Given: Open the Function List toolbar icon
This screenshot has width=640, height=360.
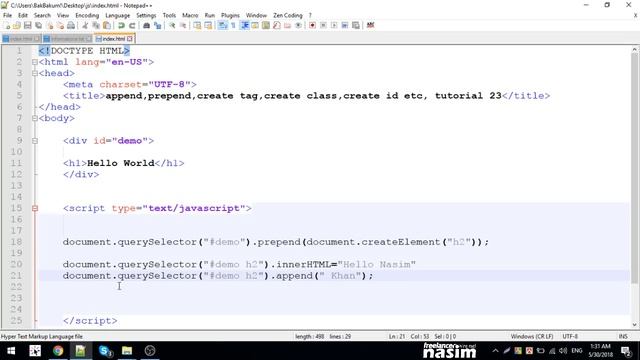Looking at the screenshot, I should [x=277, y=25].
